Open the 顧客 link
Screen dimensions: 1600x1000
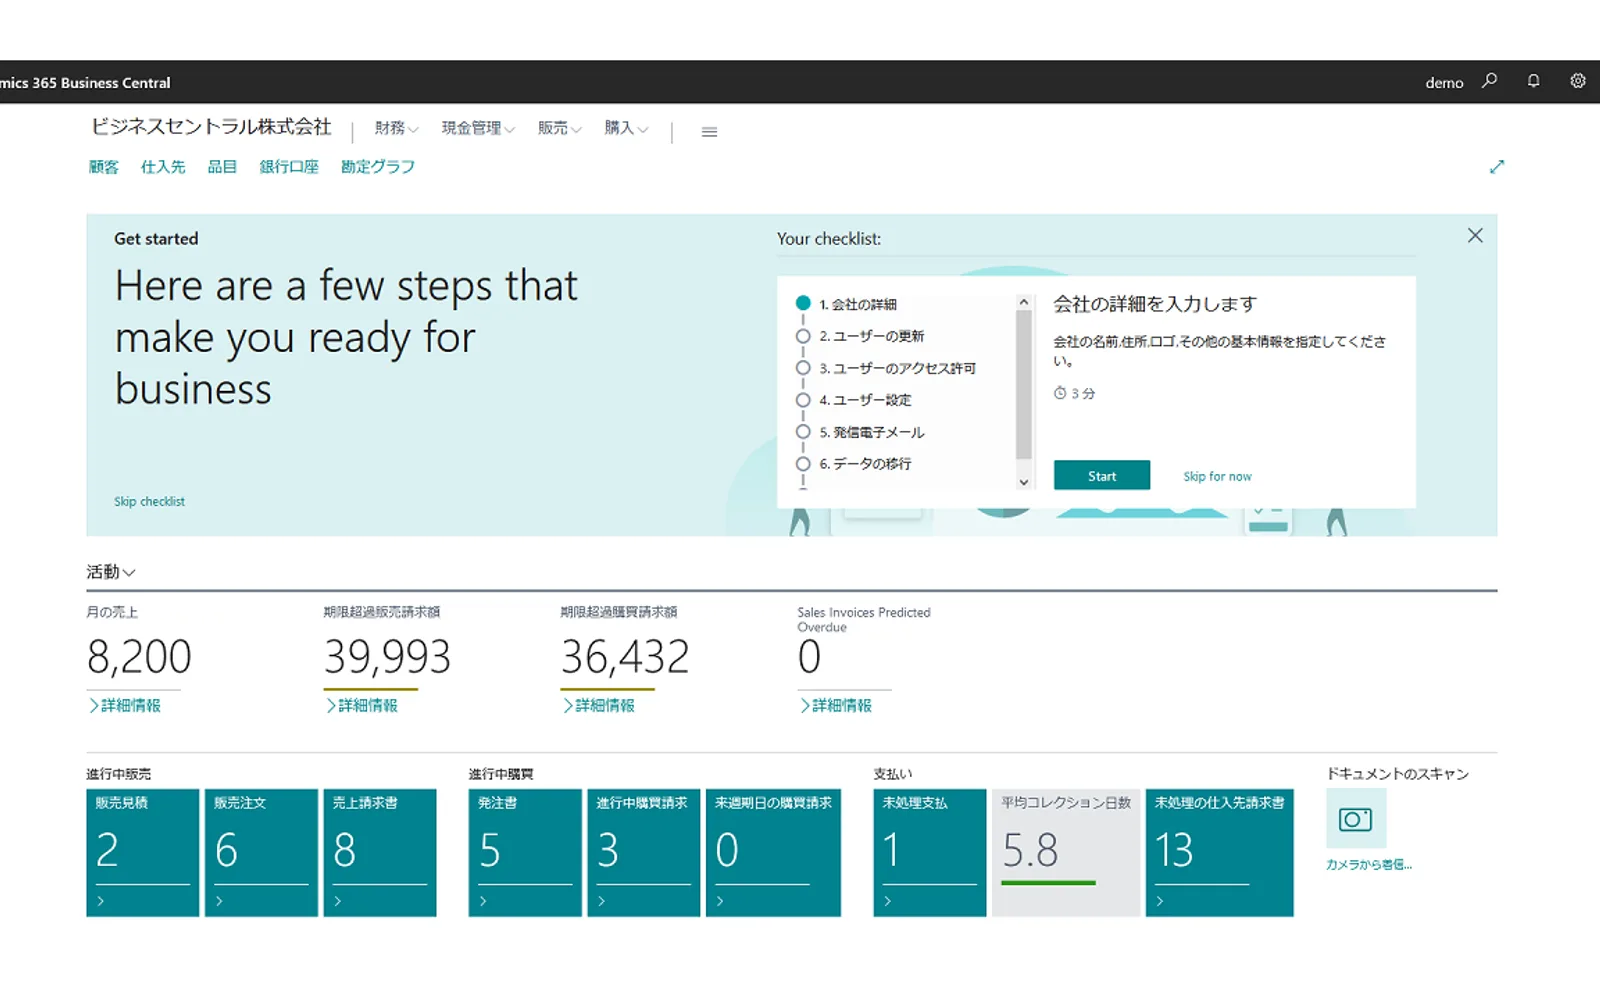point(104,167)
